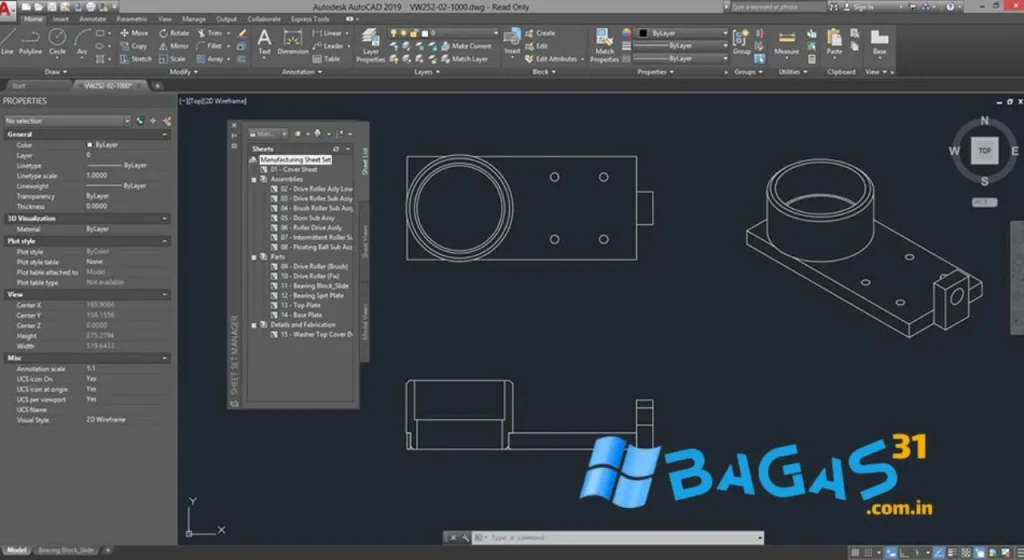Click the Base view tool
The height and width of the screenshot is (560, 1024).
880,42
